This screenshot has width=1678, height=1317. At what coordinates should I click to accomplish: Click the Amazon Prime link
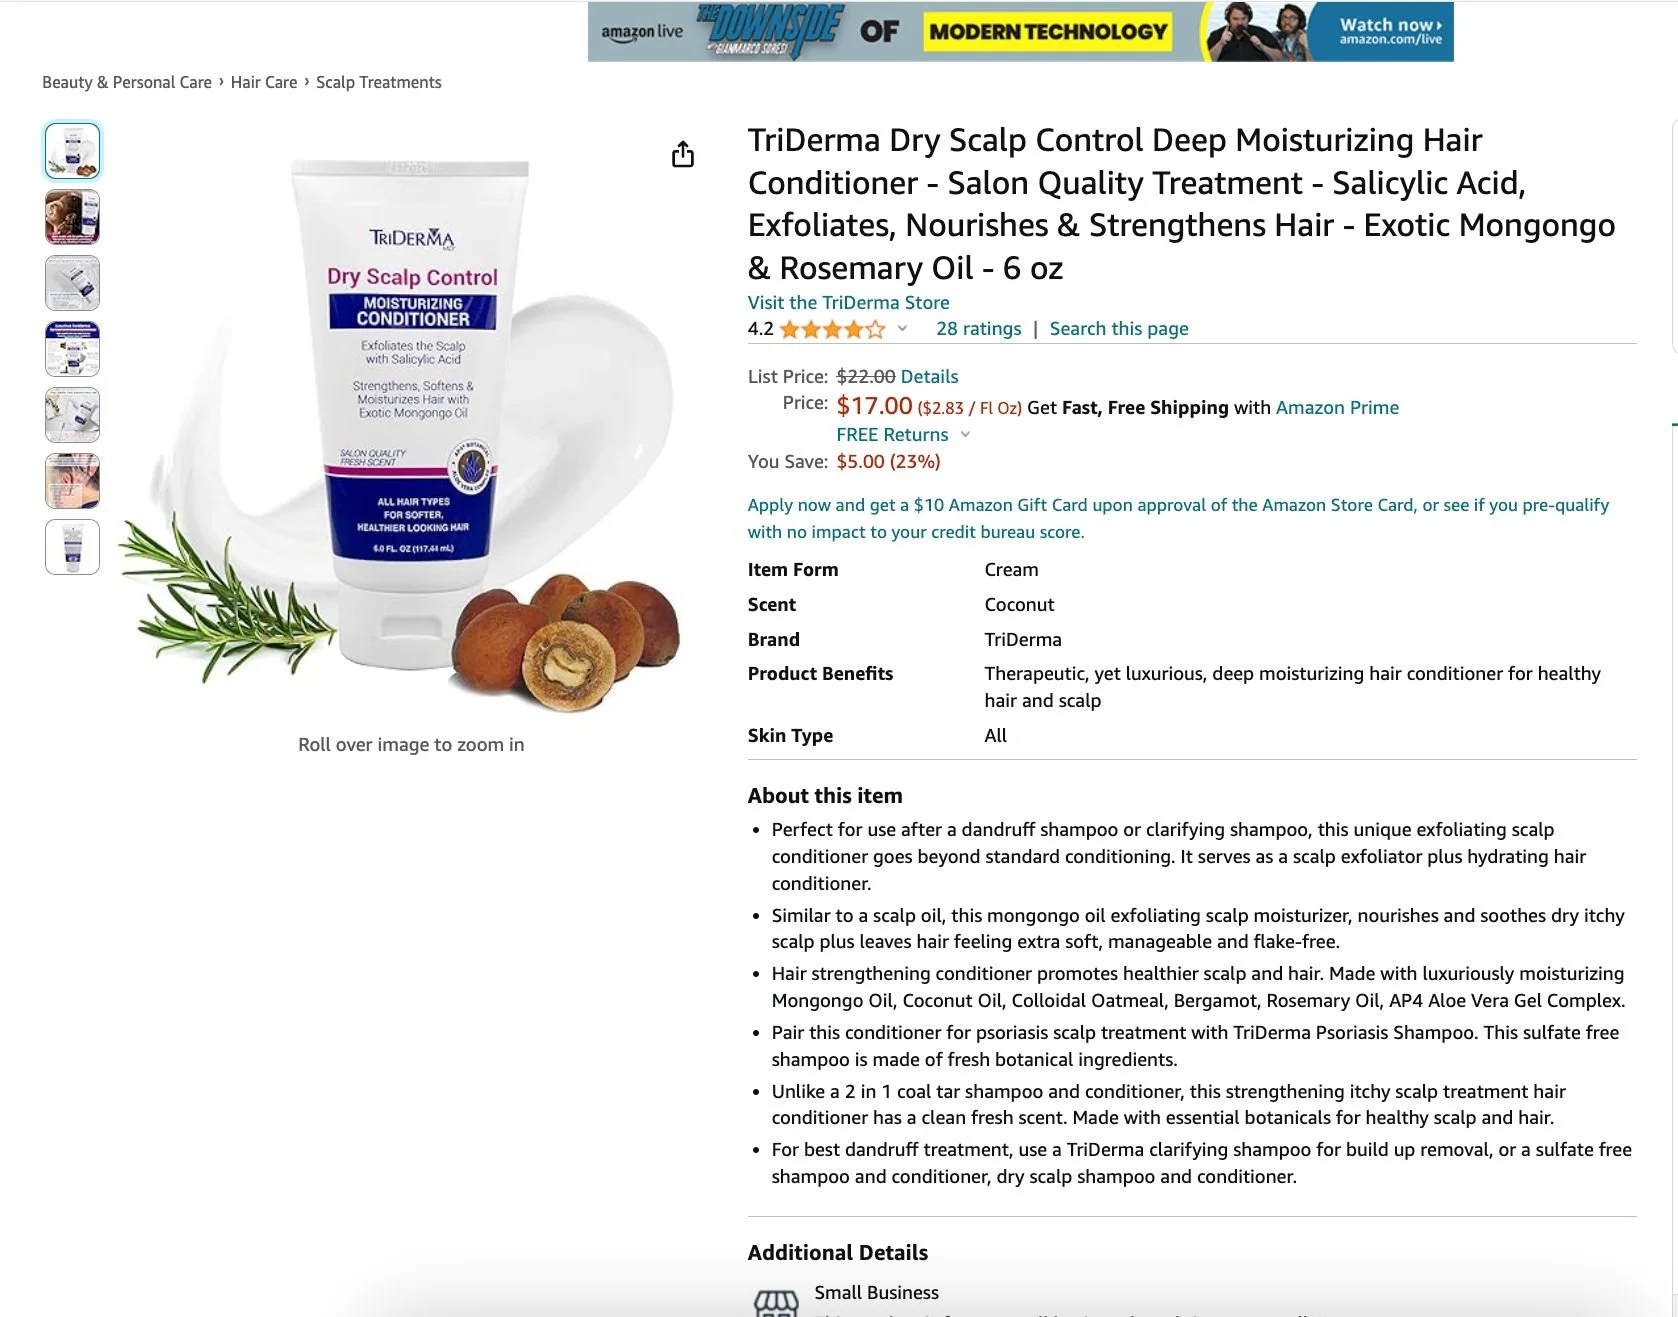pyautogui.click(x=1337, y=407)
